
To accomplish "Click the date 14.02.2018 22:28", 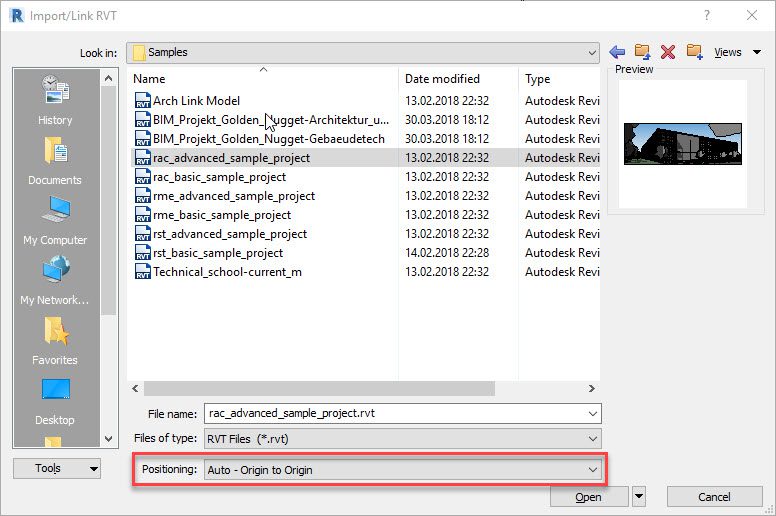I will [x=447, y=253].
